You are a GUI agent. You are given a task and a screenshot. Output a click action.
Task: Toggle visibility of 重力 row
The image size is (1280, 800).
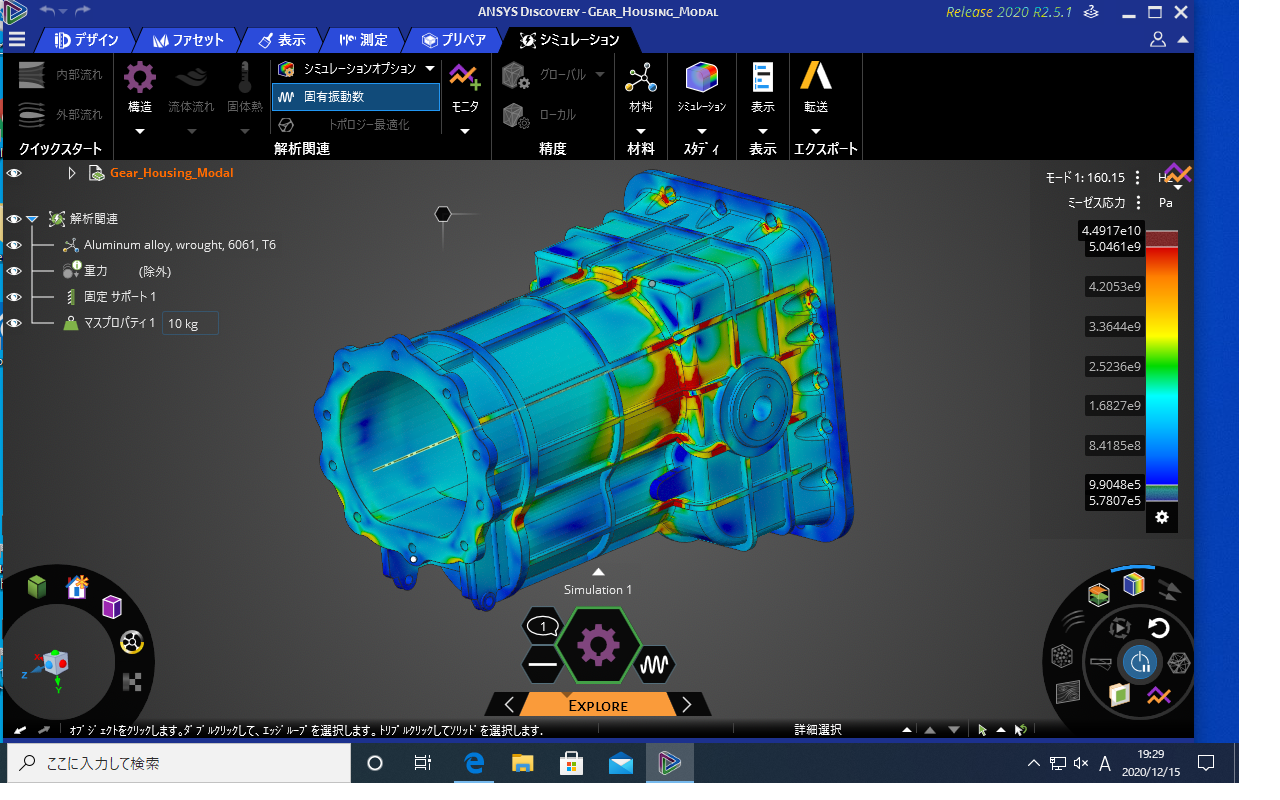pyautogui.click(x=14, y=271)
